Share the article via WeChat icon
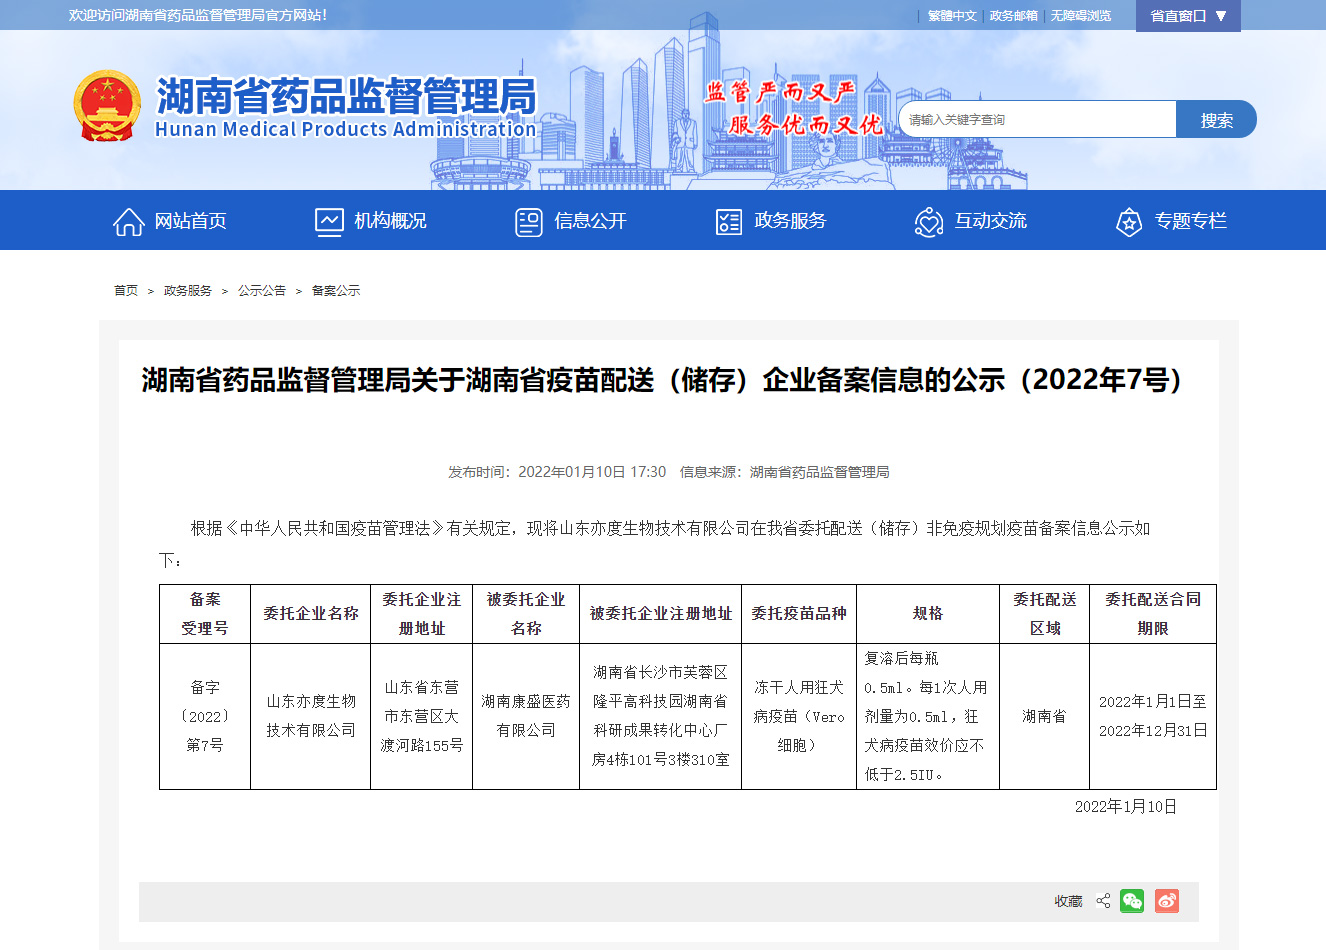 pos(1131,901)
